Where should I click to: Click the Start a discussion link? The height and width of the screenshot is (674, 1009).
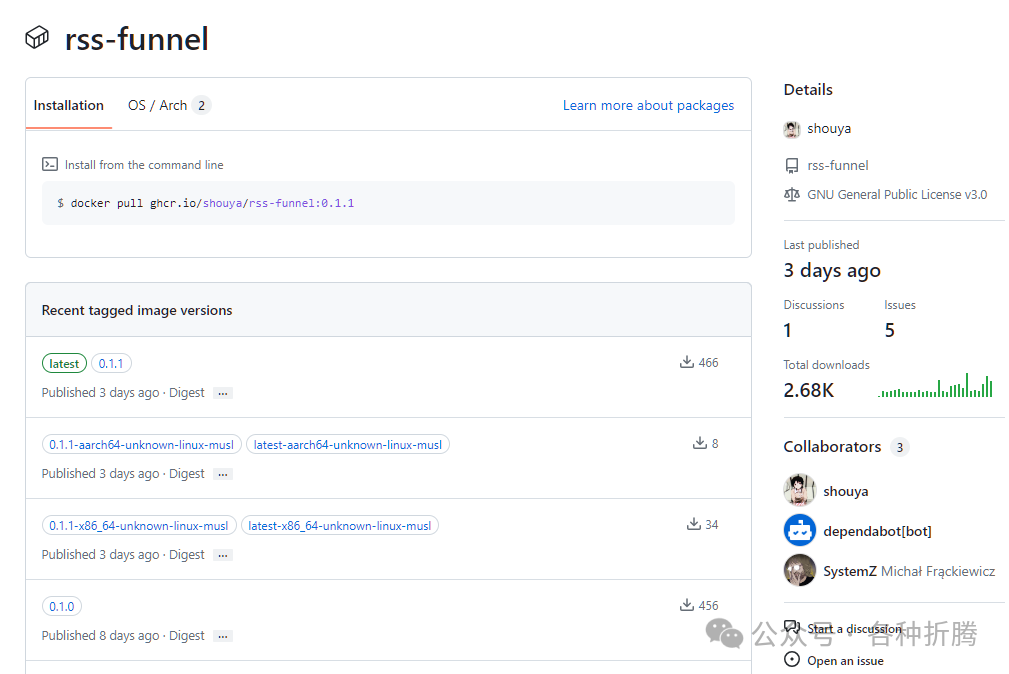pos(855,628)
